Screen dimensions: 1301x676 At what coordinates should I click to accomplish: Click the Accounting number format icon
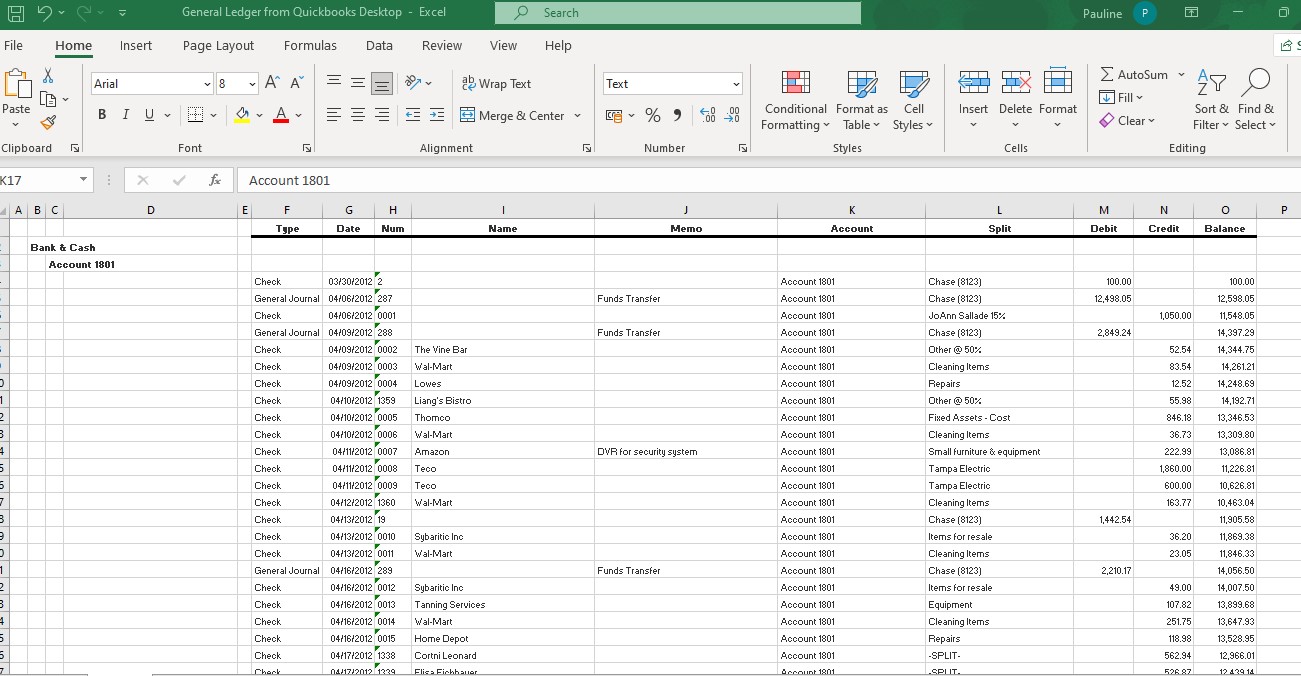tap(614, 115)
